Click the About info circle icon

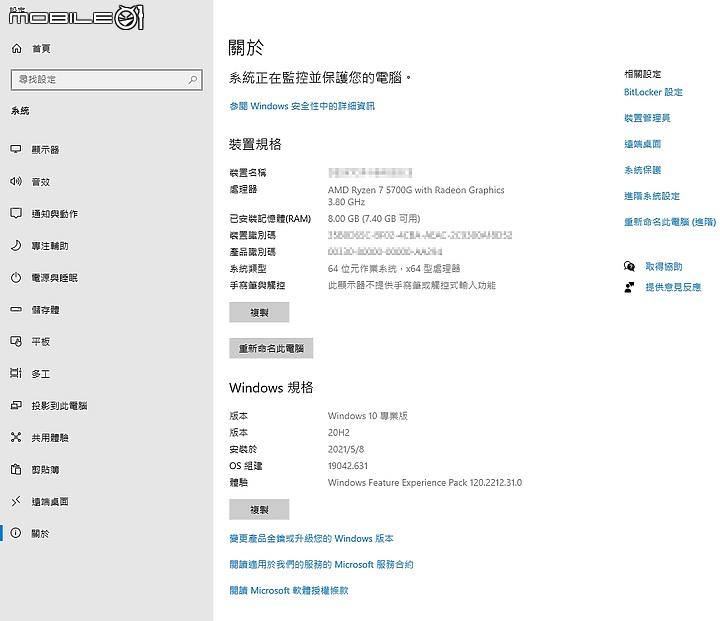(x=16, y=533)
